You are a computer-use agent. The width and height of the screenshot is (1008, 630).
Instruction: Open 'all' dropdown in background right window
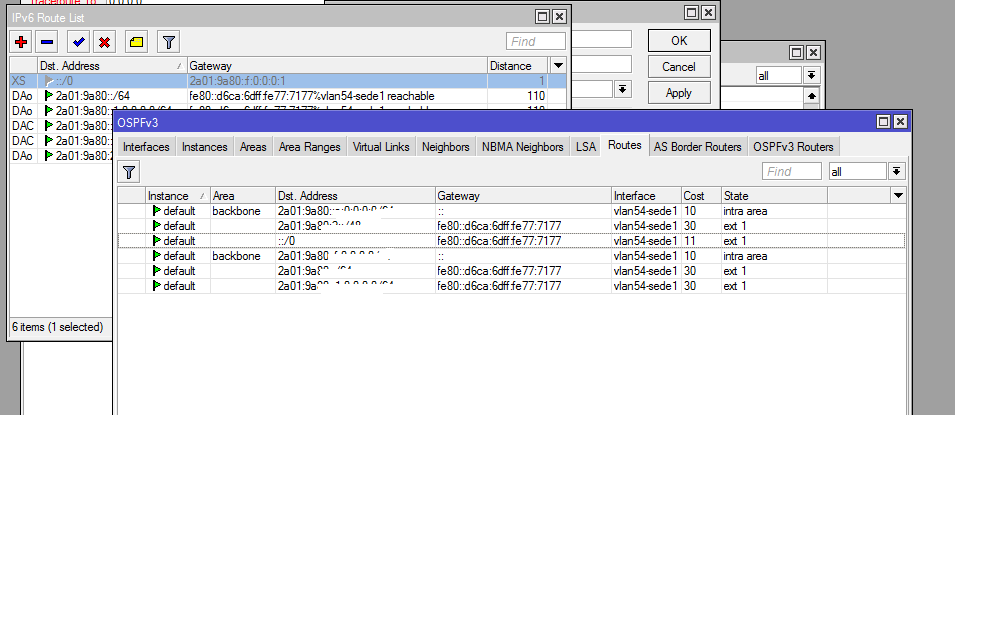(x=811, y=75)
